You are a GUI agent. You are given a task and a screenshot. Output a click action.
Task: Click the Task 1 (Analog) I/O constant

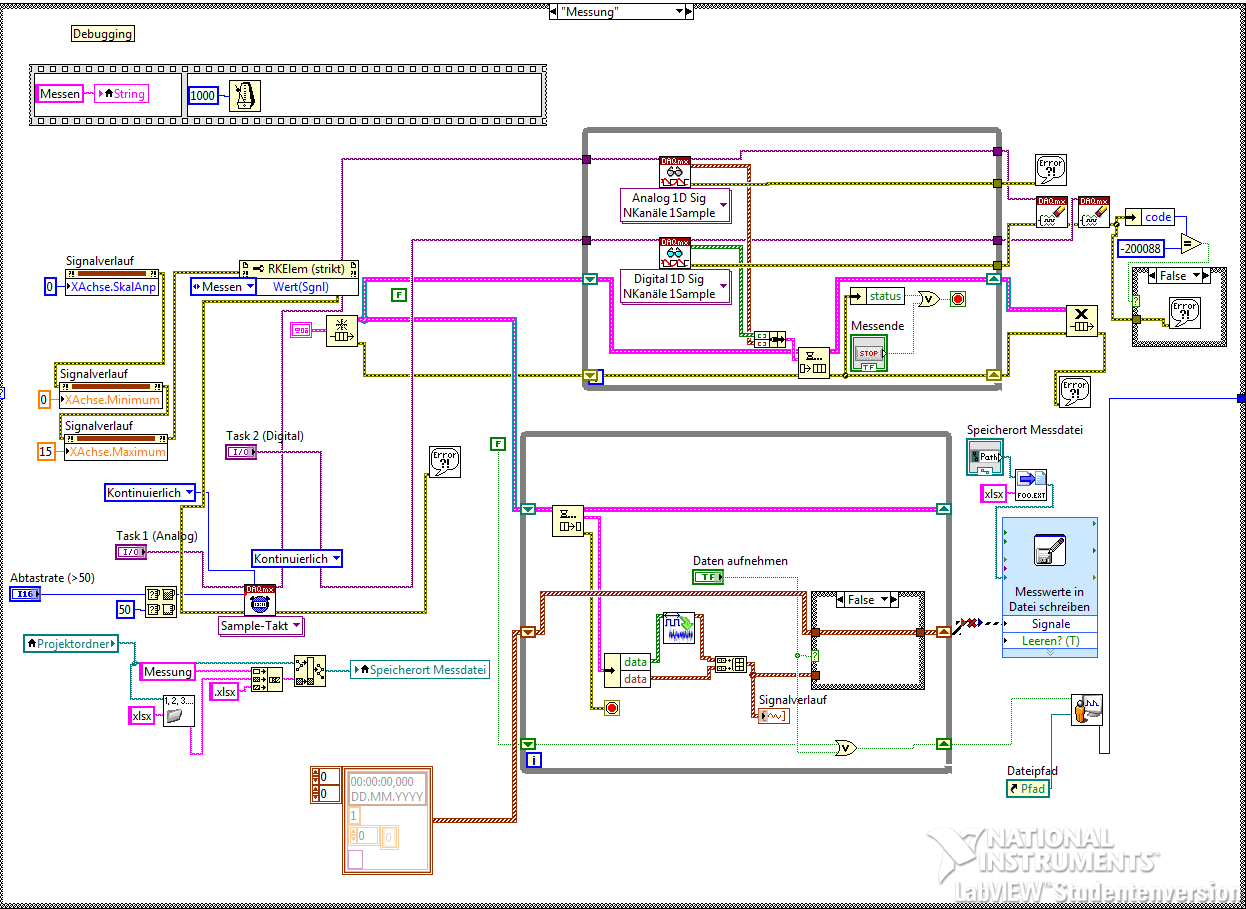click(131, 552)
